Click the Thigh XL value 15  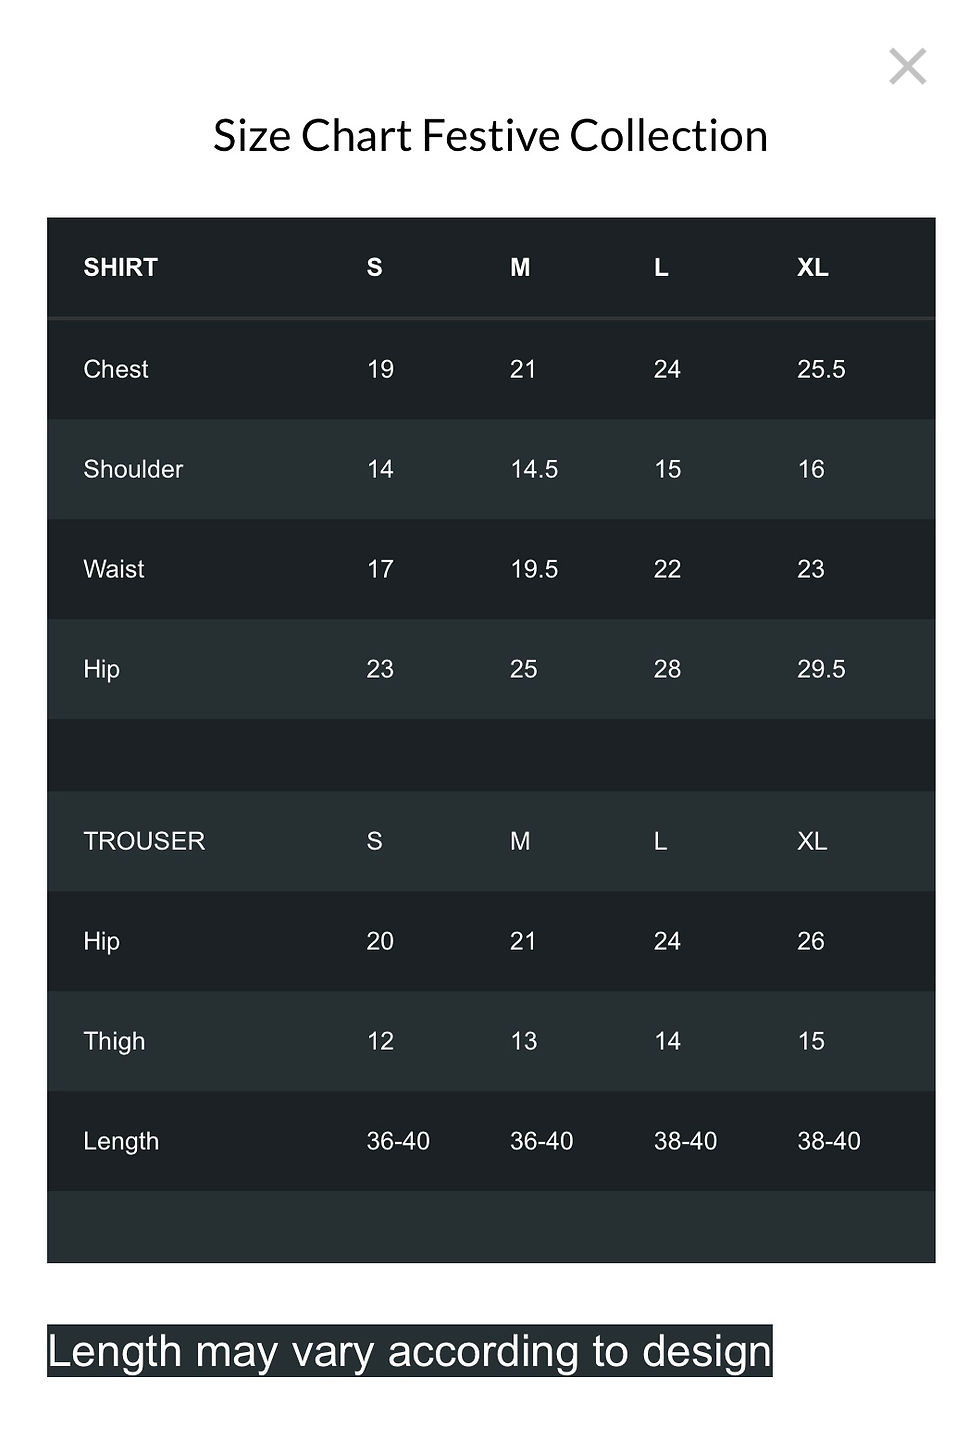pyautogui.click(x=811, y=1041)
